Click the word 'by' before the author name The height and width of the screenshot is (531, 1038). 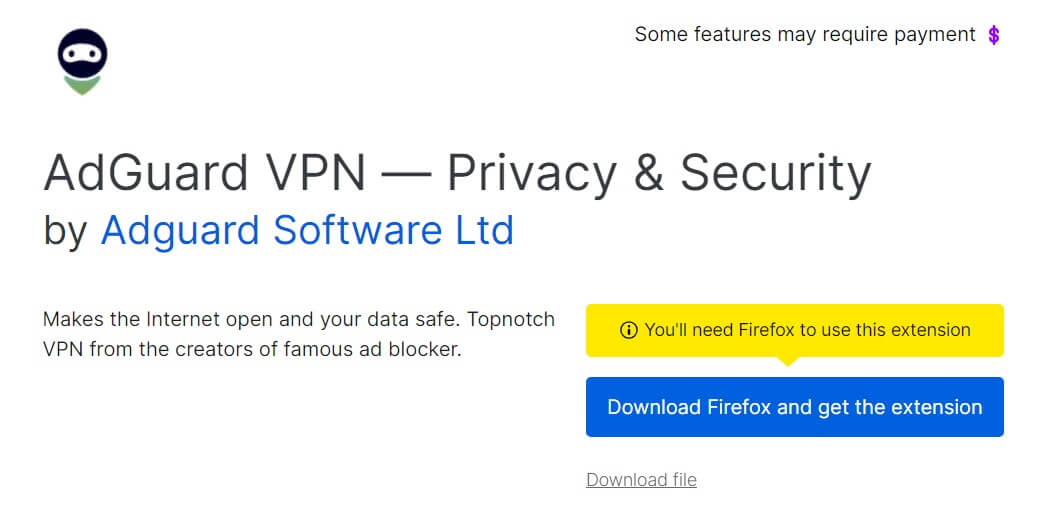coord(66,230)
